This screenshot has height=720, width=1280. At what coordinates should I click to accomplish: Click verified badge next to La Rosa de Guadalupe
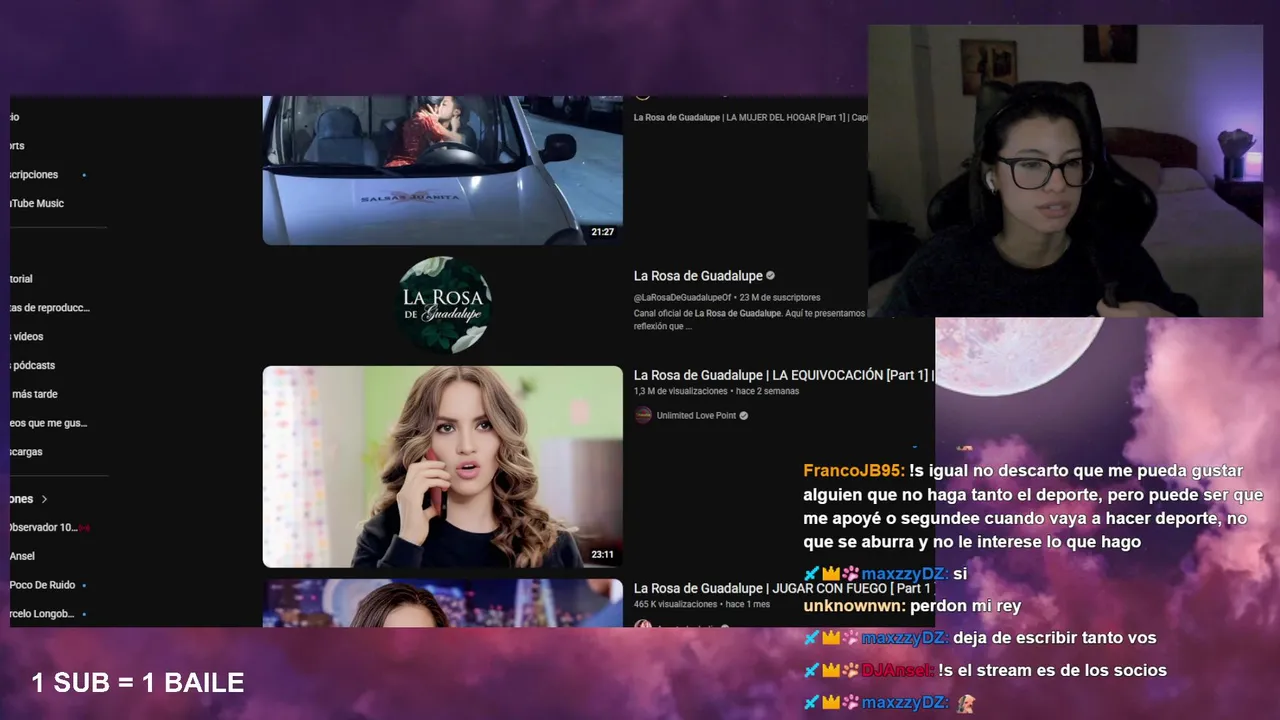point(770,276)
